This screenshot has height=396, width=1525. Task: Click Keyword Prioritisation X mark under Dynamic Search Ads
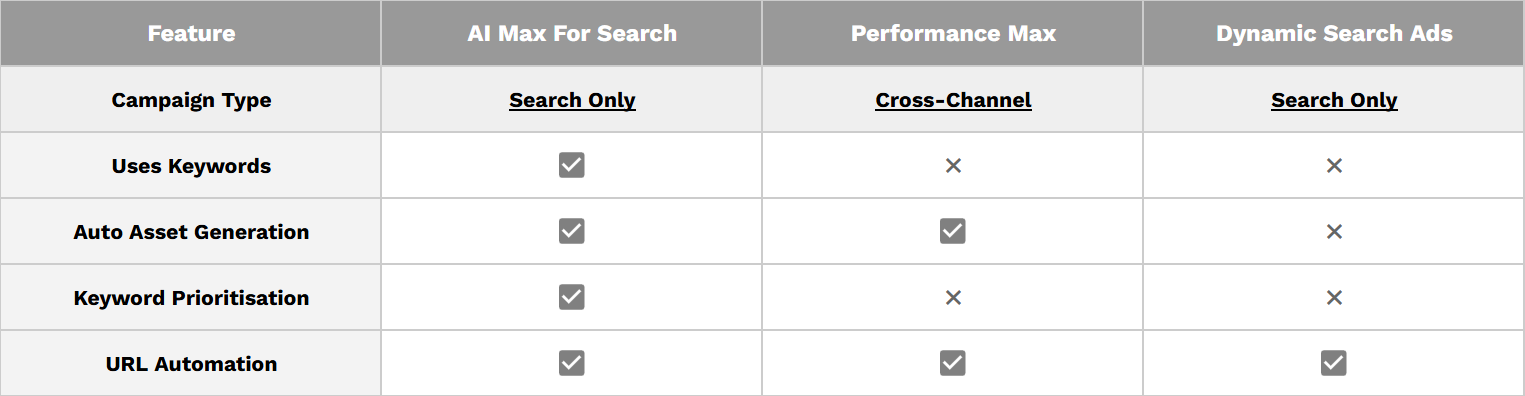[1334, 297]
